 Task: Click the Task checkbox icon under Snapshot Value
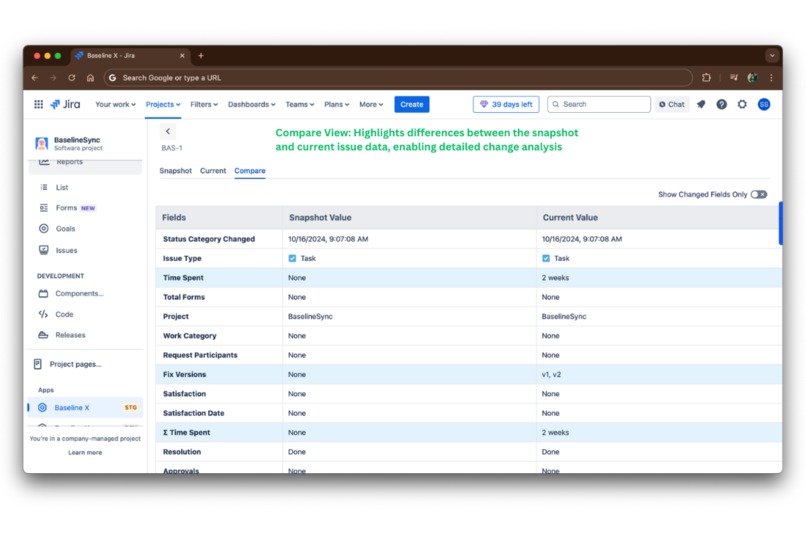click(x=292, y=258)
